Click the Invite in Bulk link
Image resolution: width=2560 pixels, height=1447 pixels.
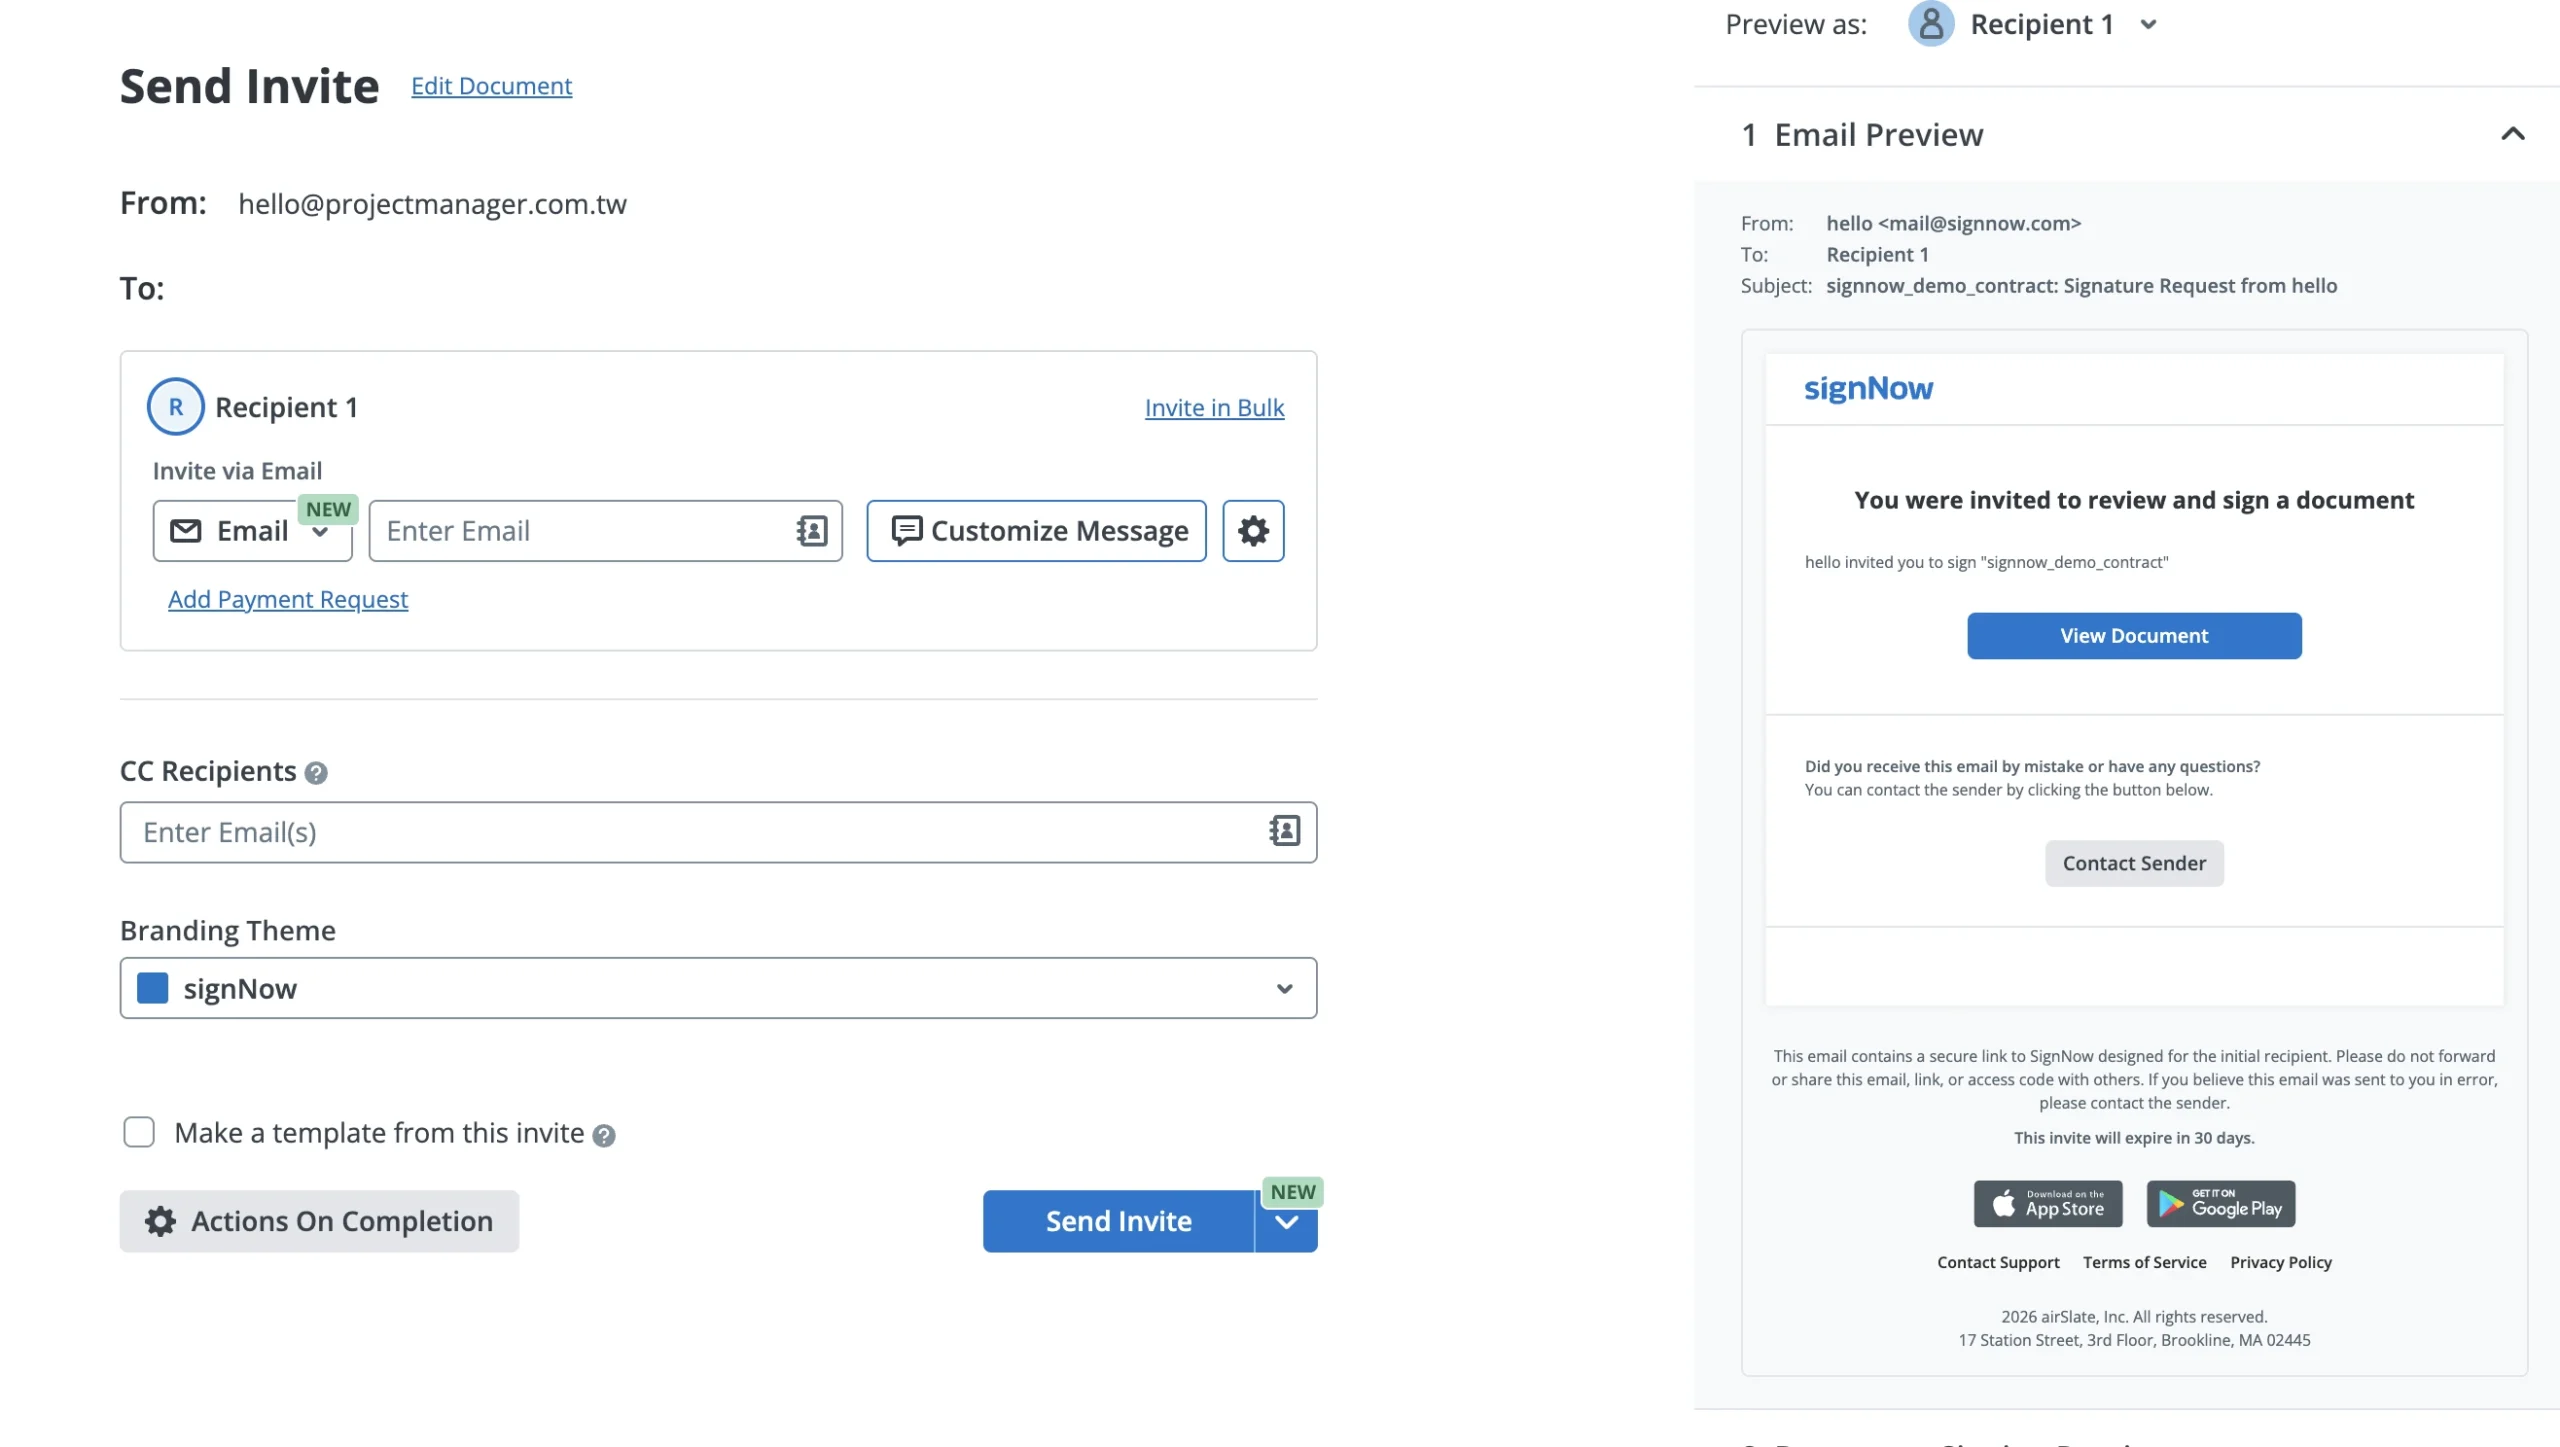1214,408
